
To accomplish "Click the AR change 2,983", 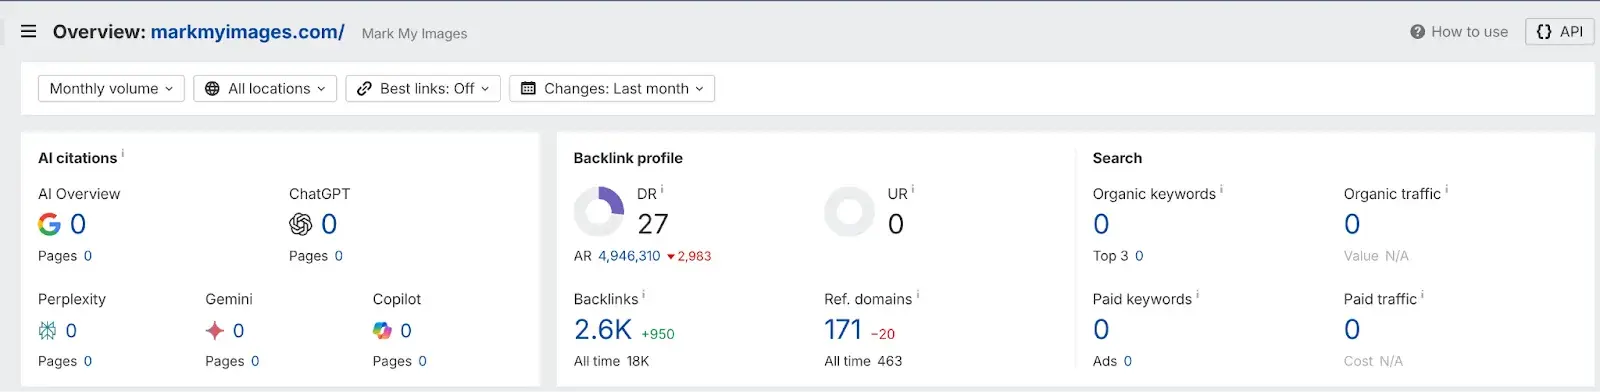I will click(x=689, y=256).
